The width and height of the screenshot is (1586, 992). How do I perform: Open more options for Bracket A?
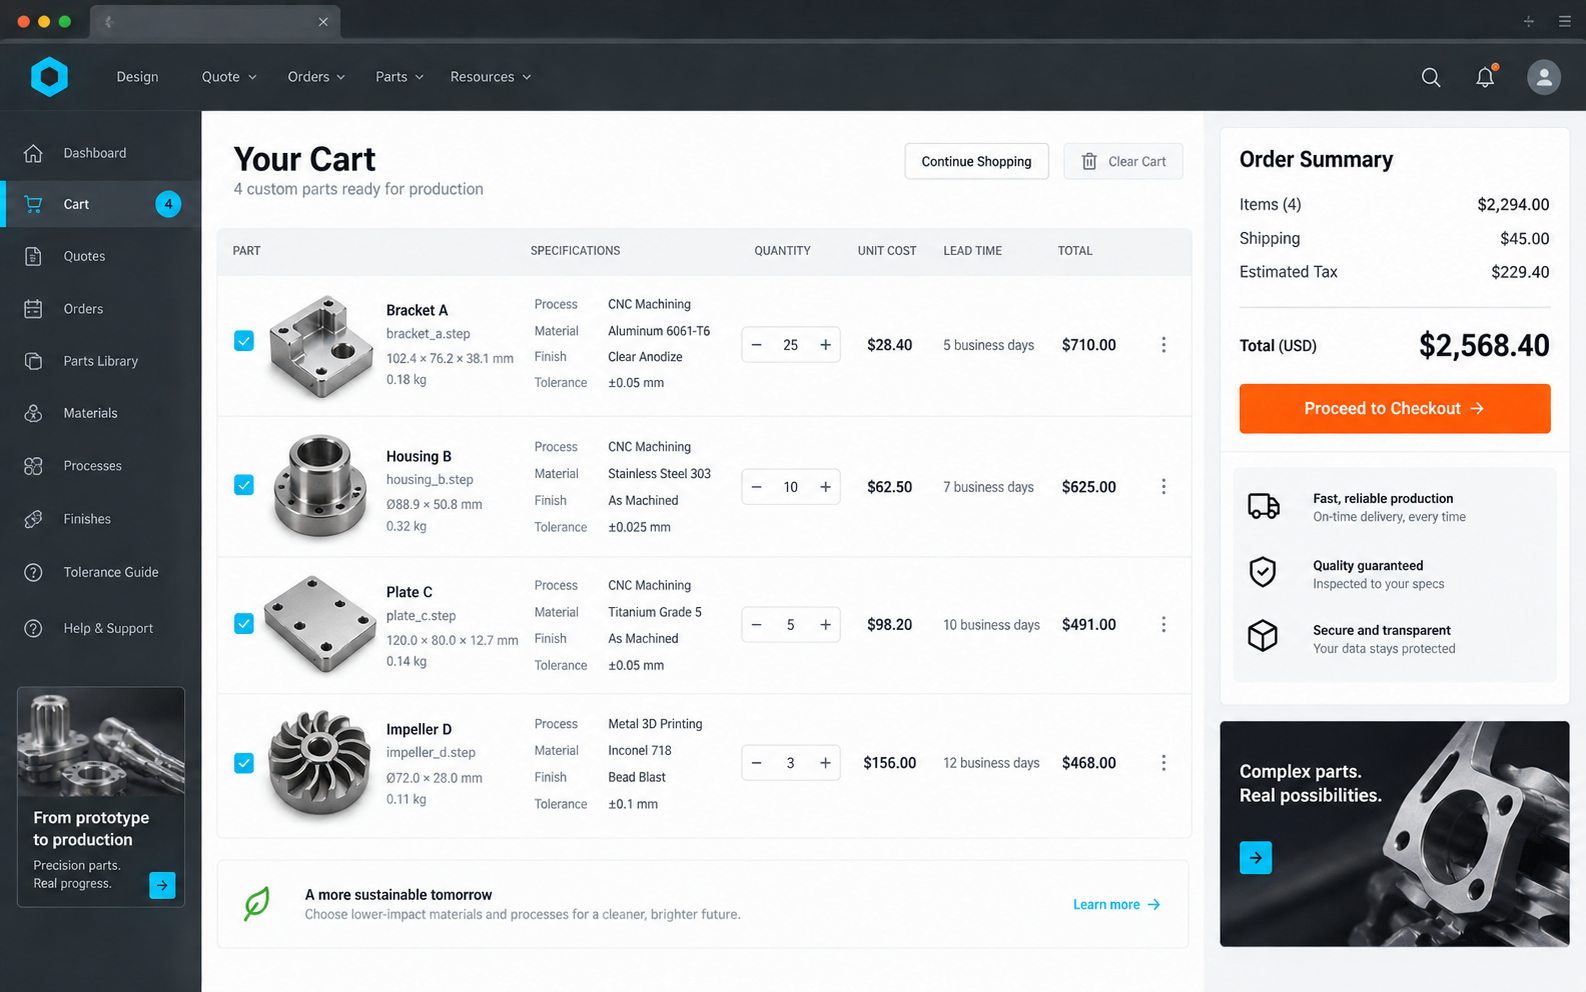tap(1163, 345)
